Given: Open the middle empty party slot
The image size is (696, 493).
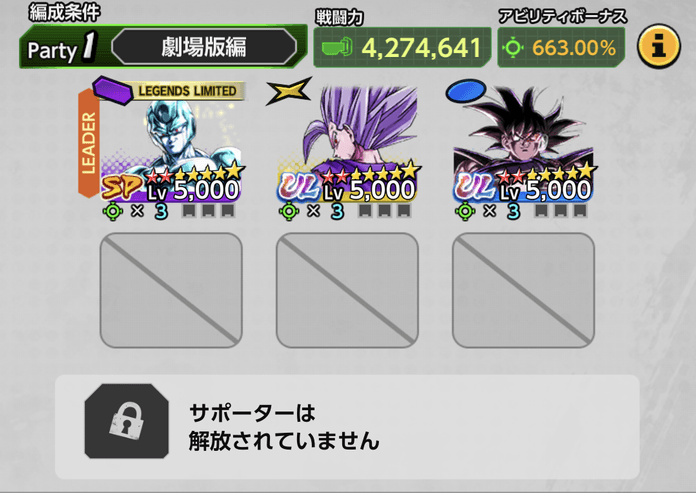Looking at the screenshot, I should [347, 290].
